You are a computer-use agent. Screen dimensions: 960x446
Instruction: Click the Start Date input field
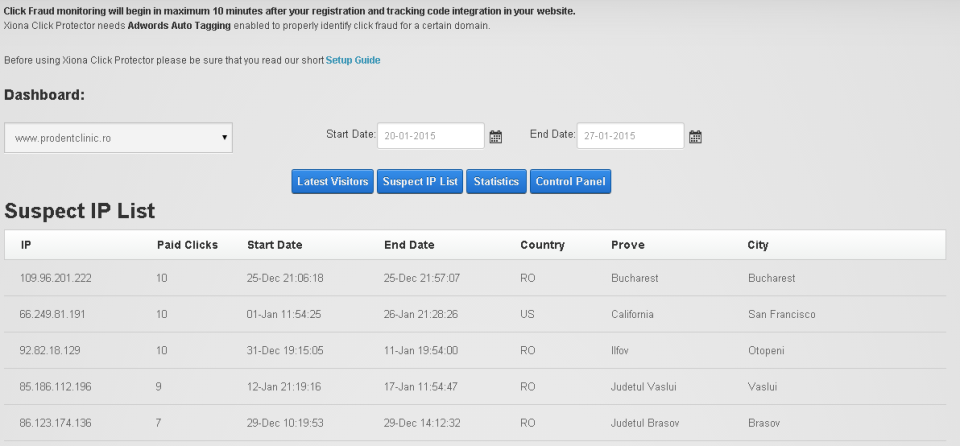pyautogui.click(x=431, y=136)
